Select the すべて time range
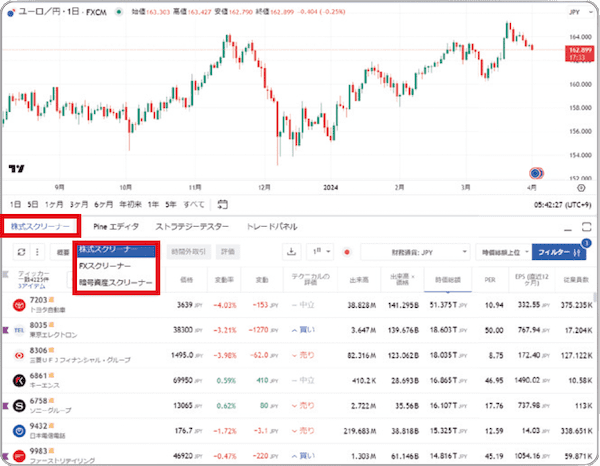 click(194, 204)
